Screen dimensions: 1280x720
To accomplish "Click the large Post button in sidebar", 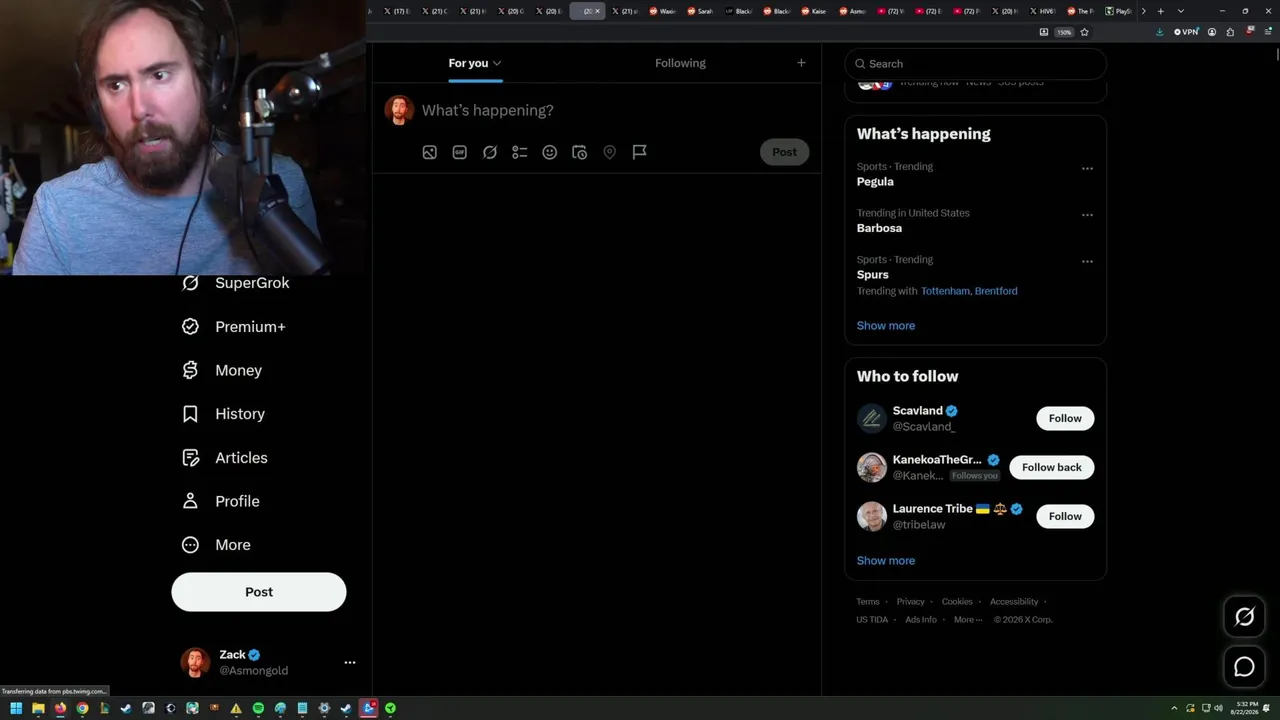I will point(259,592).
